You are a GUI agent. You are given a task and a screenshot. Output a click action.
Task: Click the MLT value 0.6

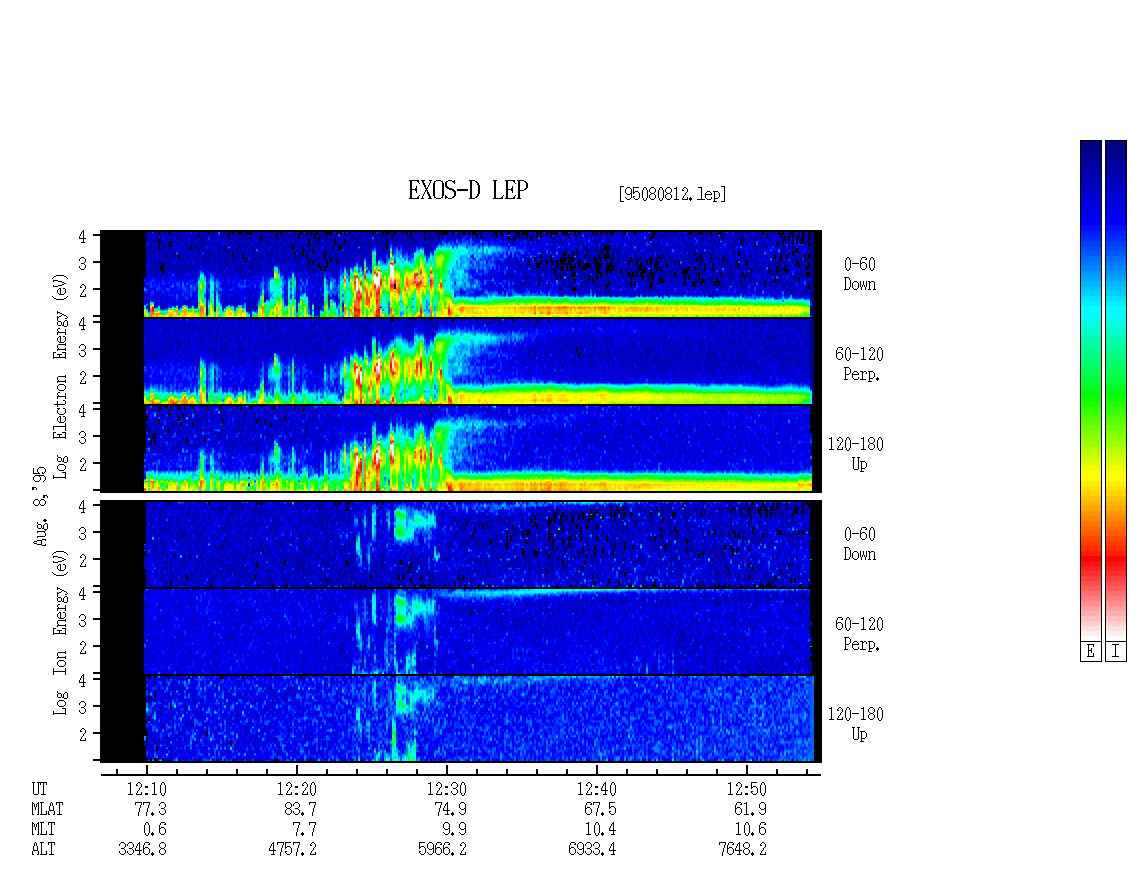click(154, 829)
